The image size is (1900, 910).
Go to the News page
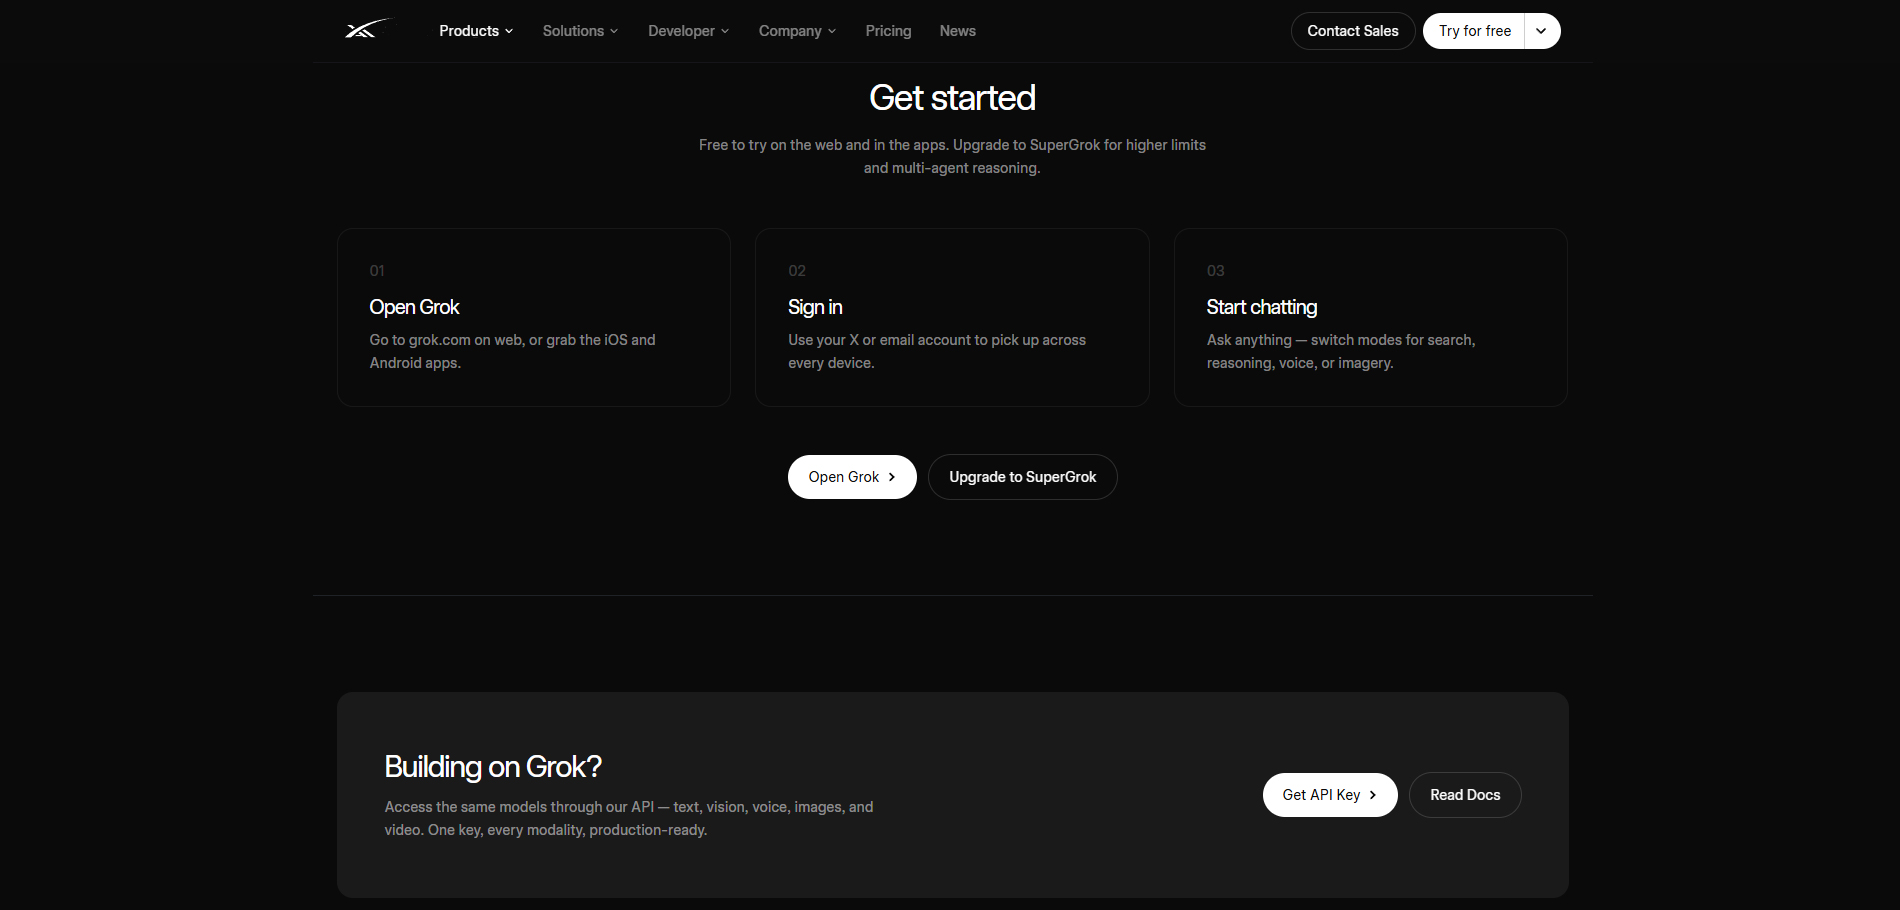(x=957, y=31)
